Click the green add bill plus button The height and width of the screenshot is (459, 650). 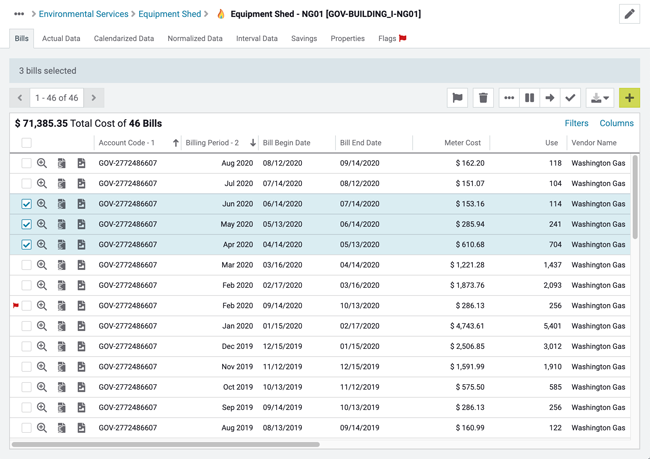[629, 98]
